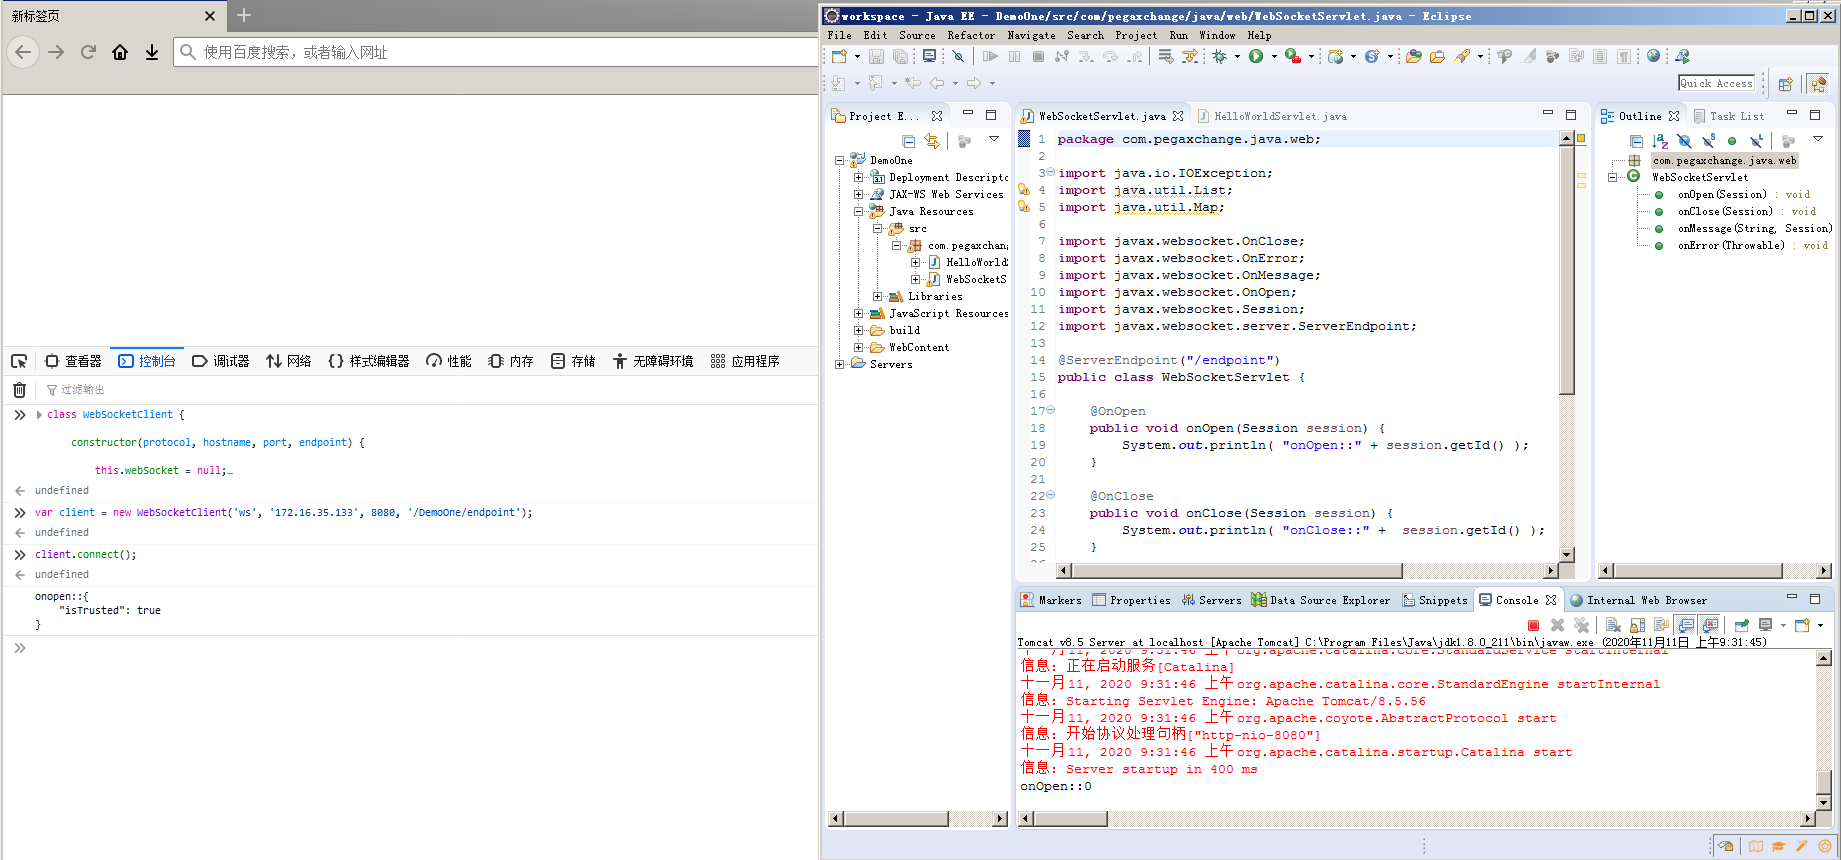
Task: Open devtools 网络 (Network) tab
Action: tap(289, 361)
